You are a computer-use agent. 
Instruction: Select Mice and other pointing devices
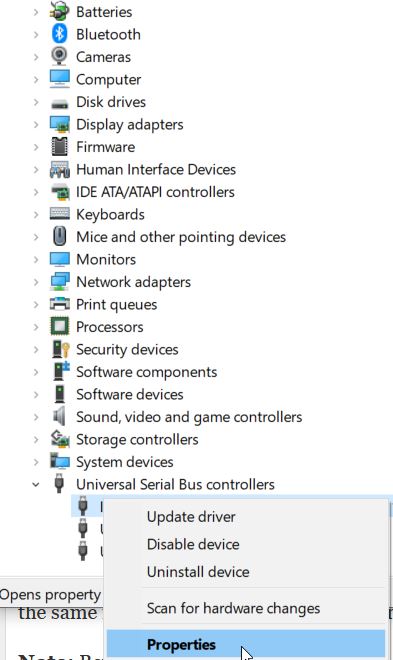181,237
